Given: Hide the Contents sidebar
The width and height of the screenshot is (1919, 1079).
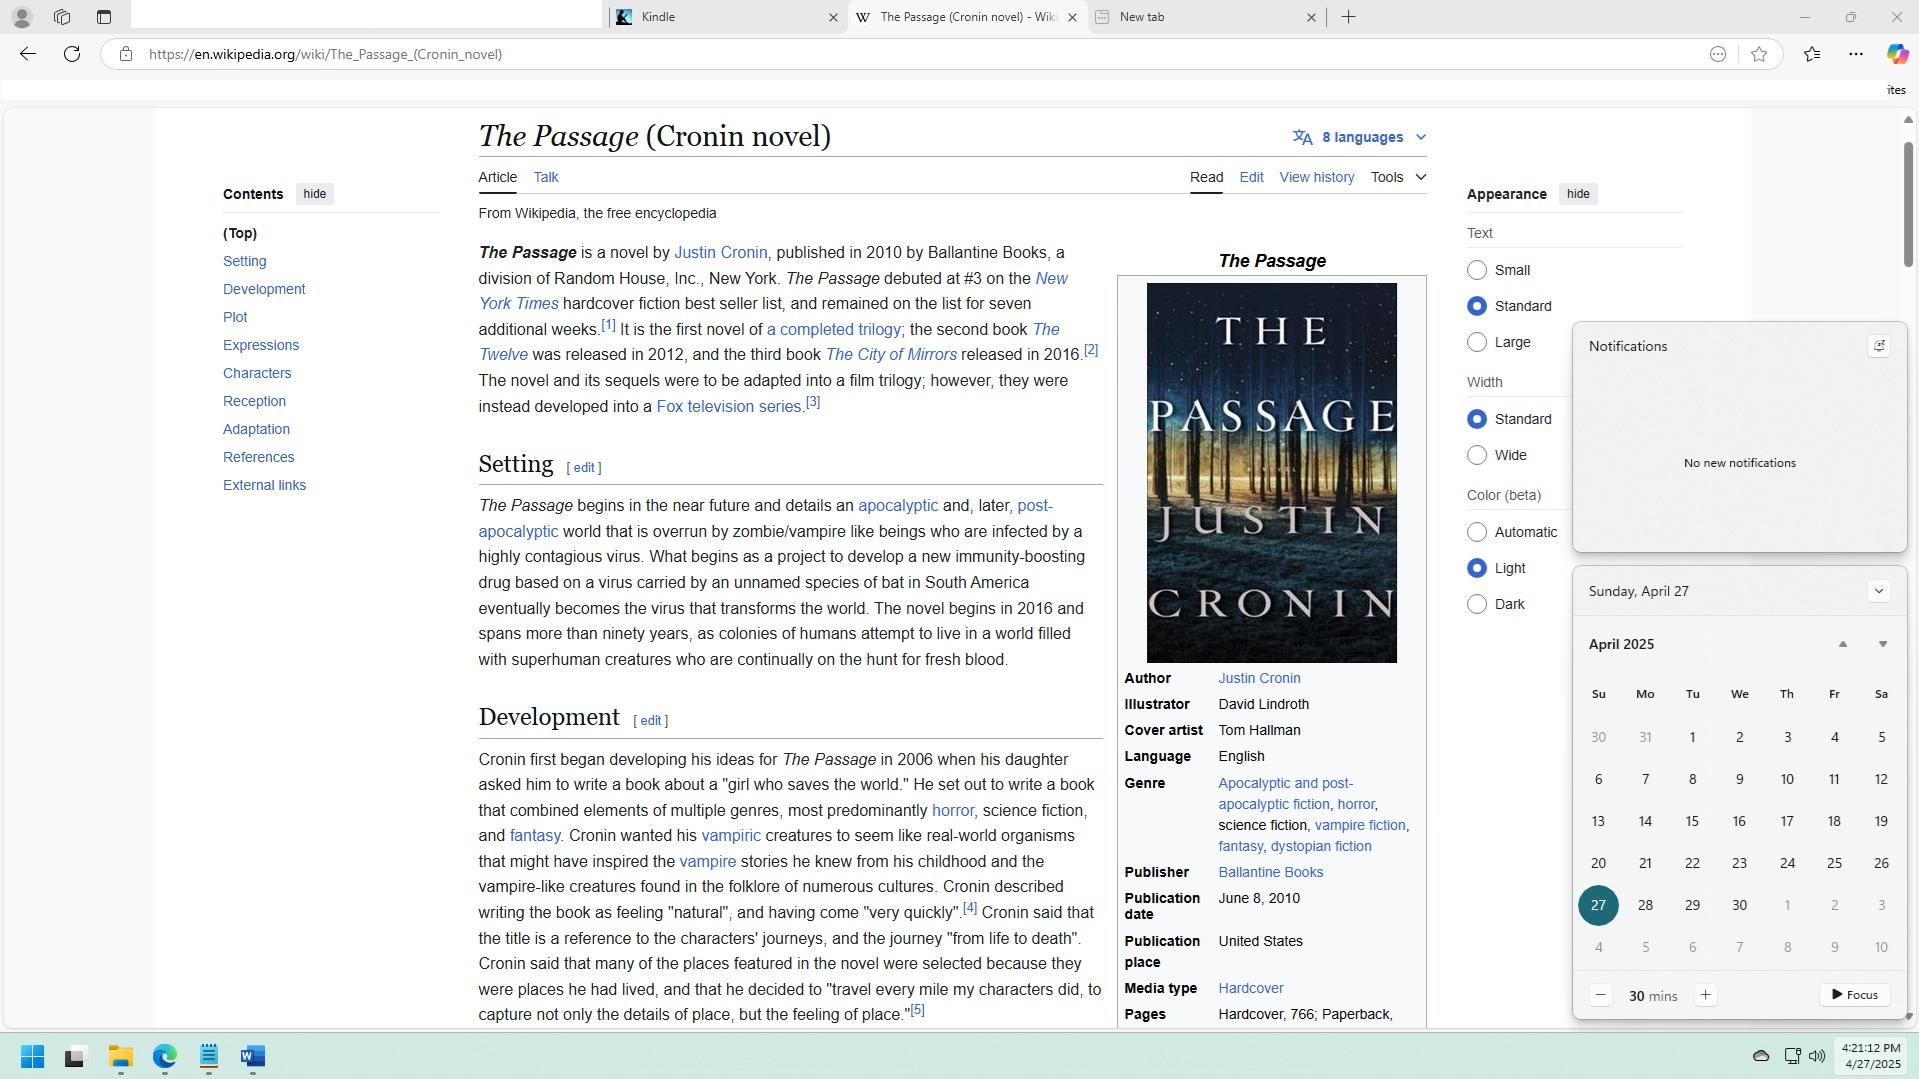Looking at the screenshot, I should point(315,194).
